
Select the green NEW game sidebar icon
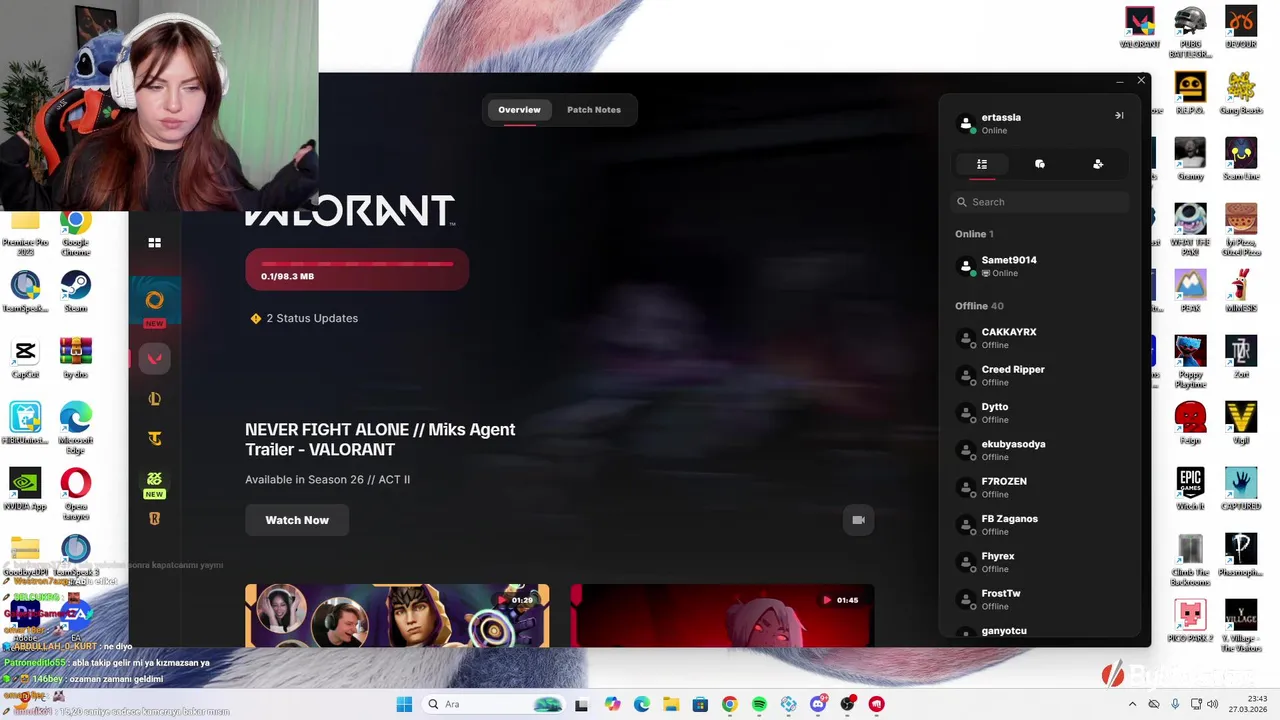[x=154, y=480]
